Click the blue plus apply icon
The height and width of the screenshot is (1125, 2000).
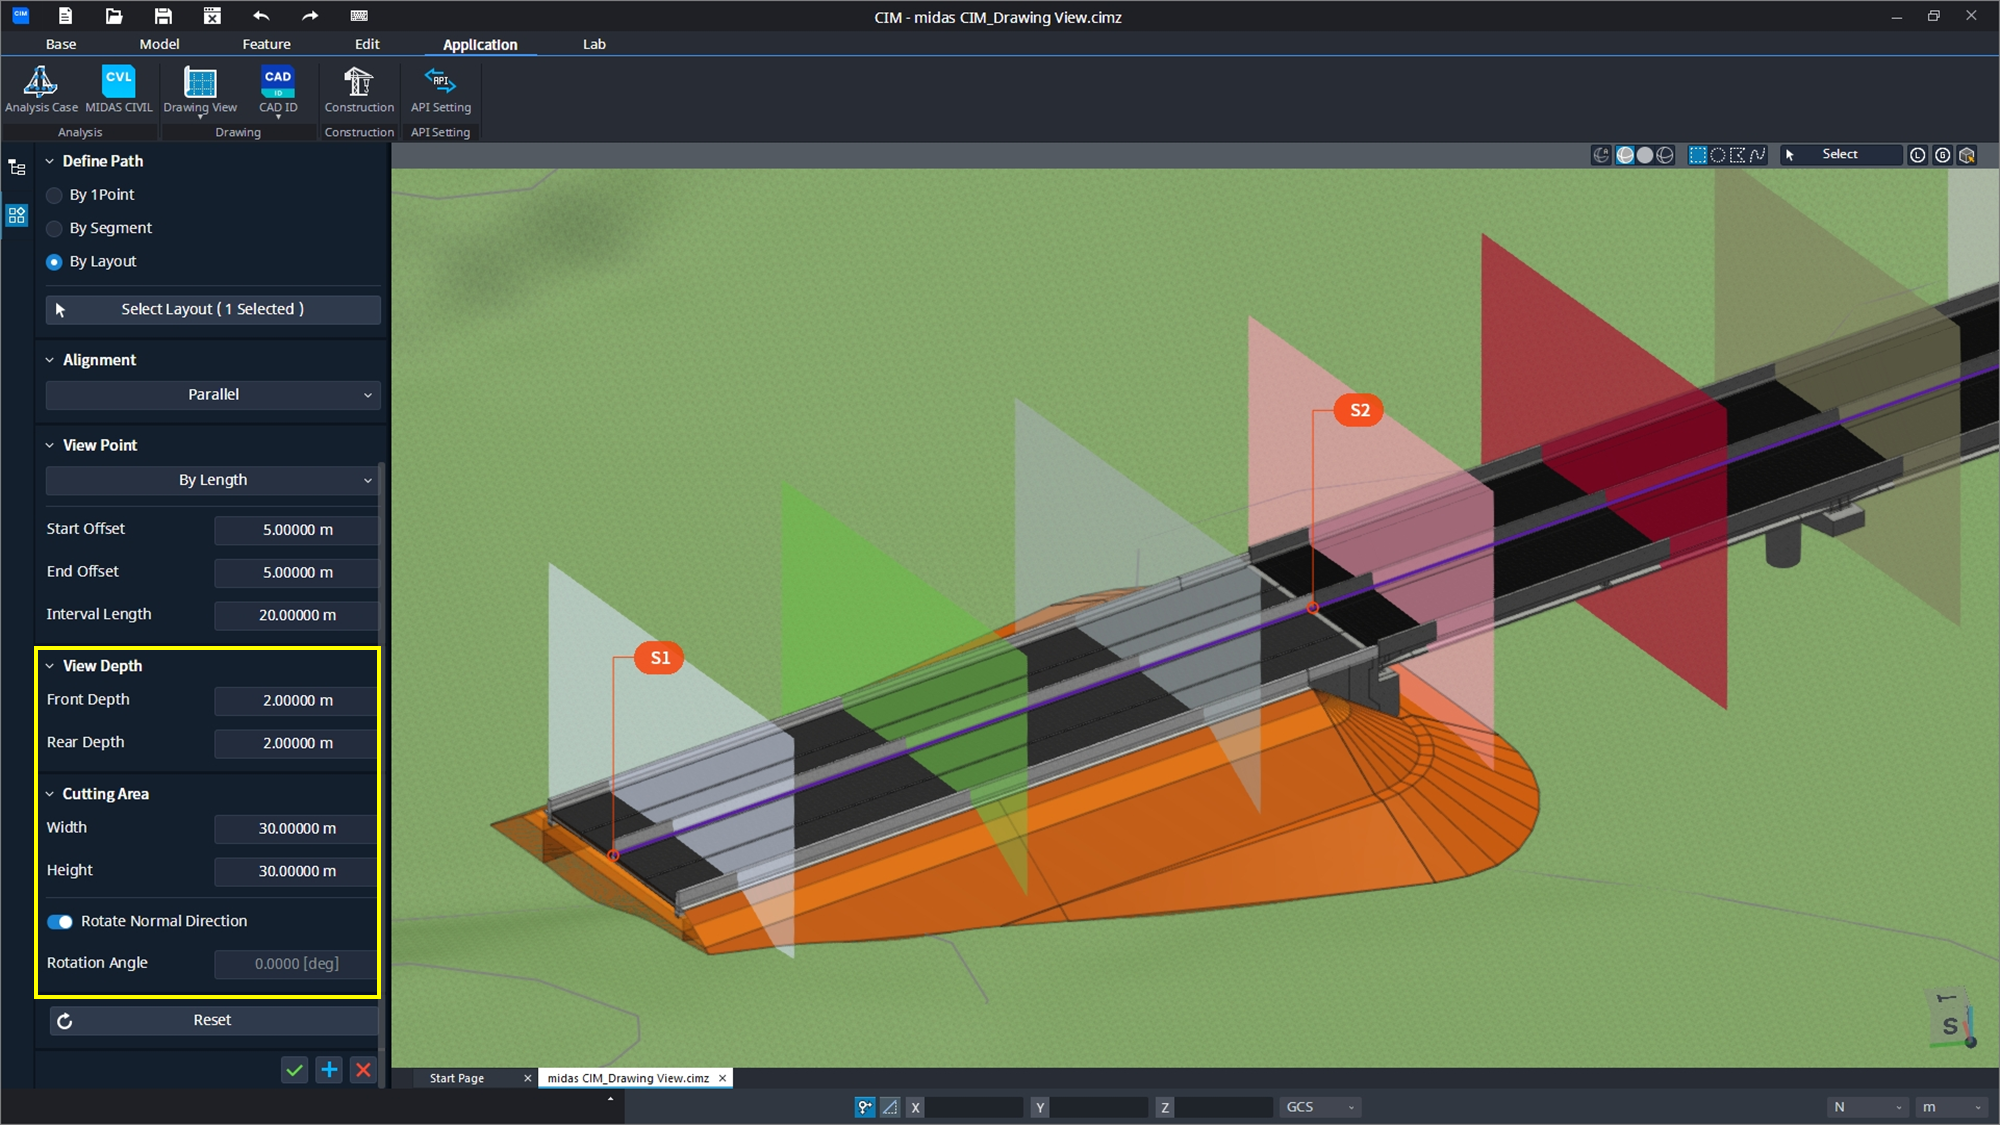pos(329,1070)
